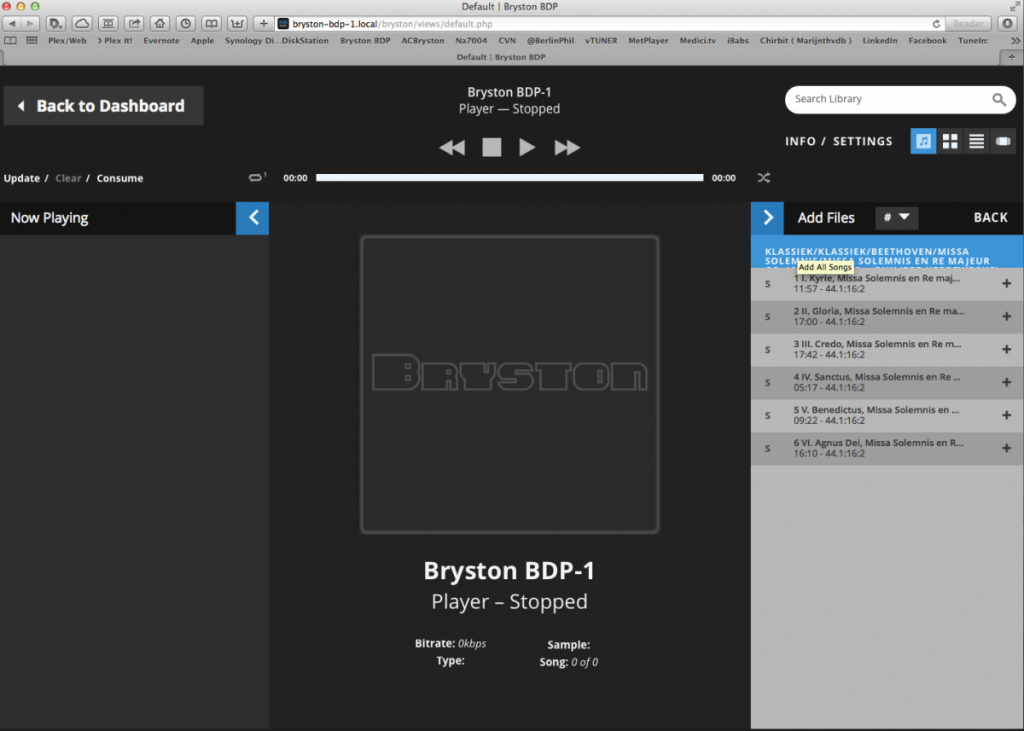Click the S button beside 6 VI. Agnus Dei
This screenshot has height=731, width=1024.
pos(768,449)
